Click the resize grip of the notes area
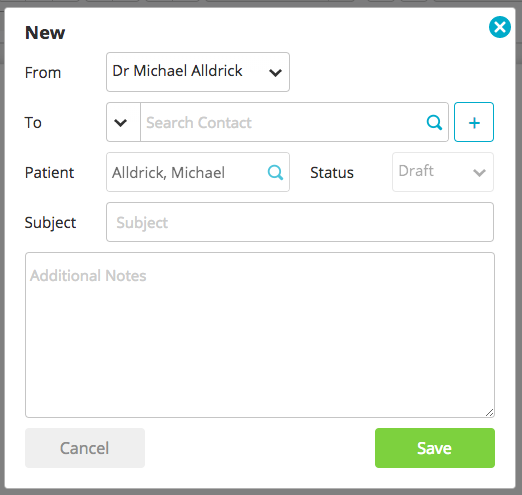Viewport: 522px width, 495px height. click(489, 413)
